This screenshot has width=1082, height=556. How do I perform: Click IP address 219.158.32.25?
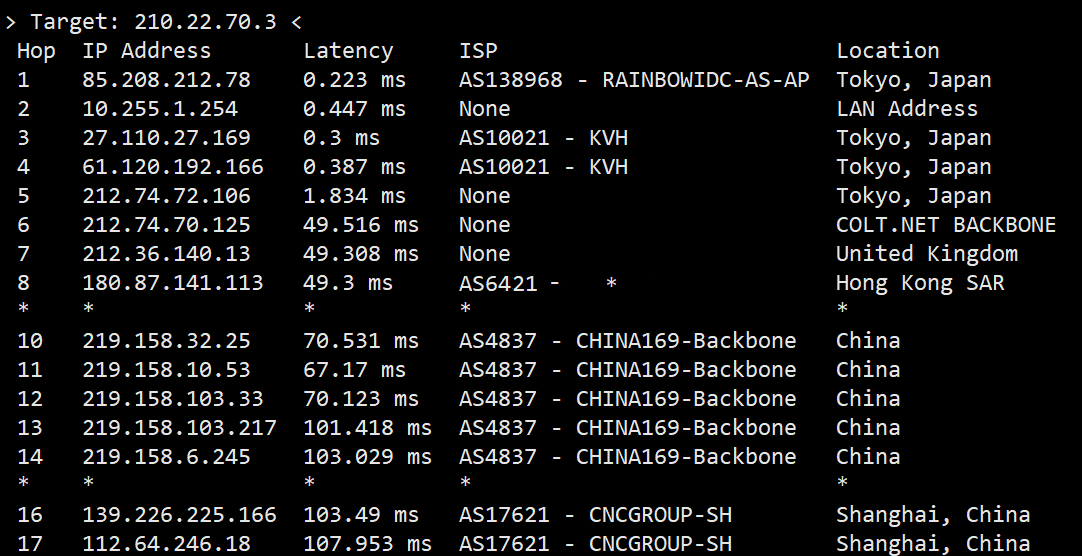pos(166,341)
